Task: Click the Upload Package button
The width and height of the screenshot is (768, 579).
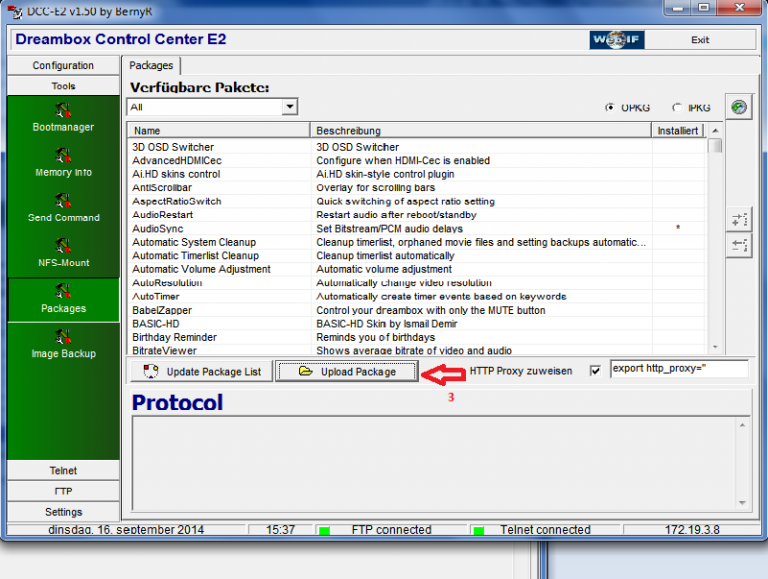Action: coord(346,371)
